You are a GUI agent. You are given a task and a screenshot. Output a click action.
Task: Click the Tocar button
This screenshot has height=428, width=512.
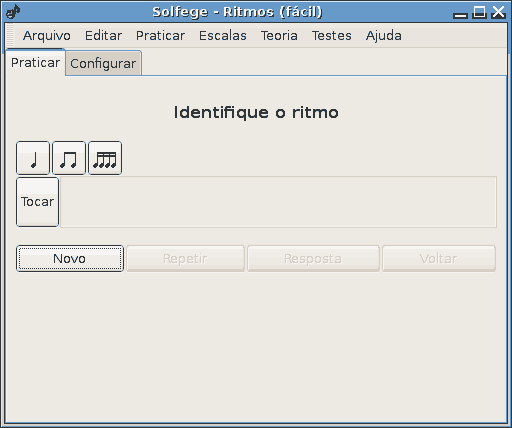(38, 202)
